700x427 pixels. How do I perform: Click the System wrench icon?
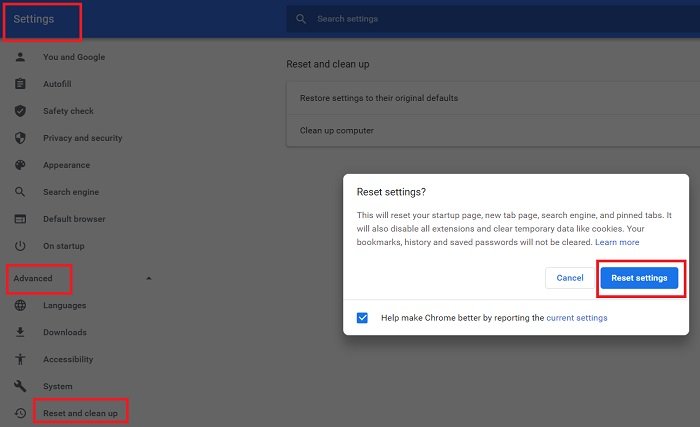pos(20,386)
